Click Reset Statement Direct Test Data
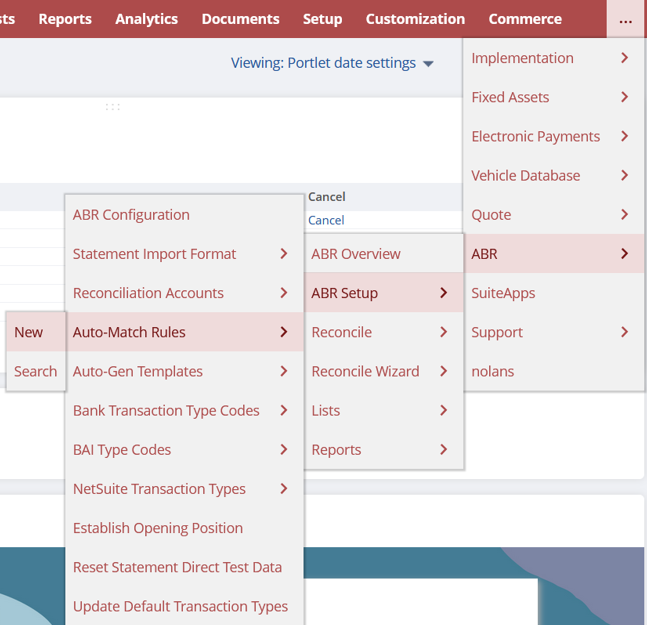This screenshot has width=647, height=625. 177,567
